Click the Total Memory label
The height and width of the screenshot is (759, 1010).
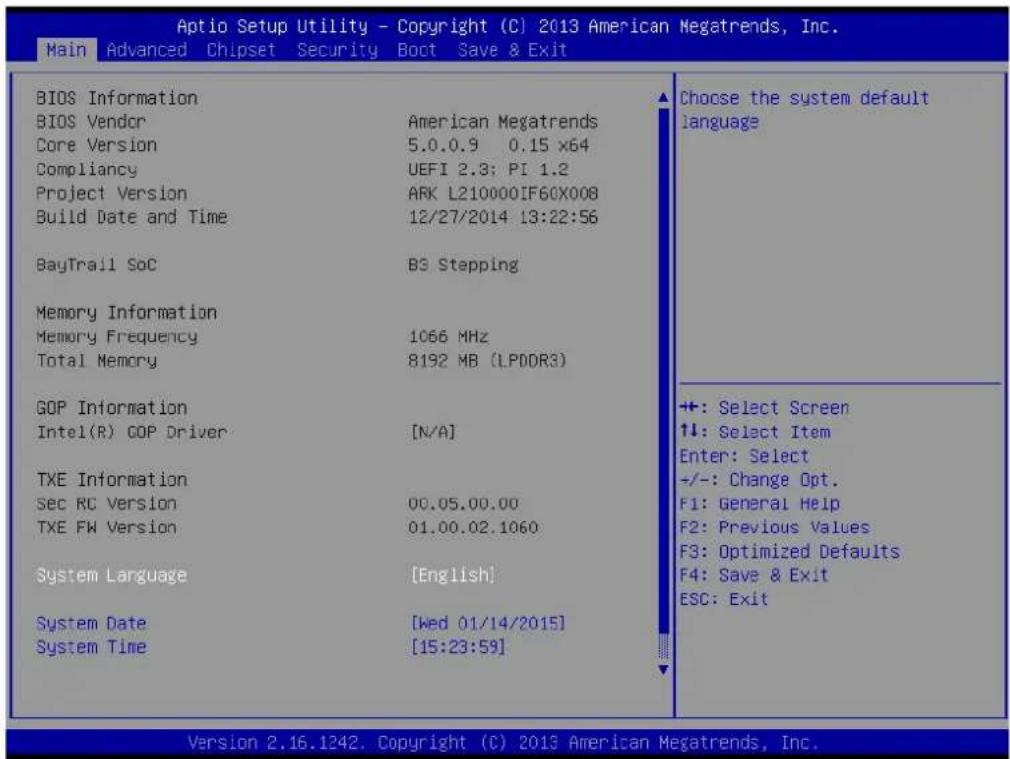pyautogui.click(x=96, y=360)
